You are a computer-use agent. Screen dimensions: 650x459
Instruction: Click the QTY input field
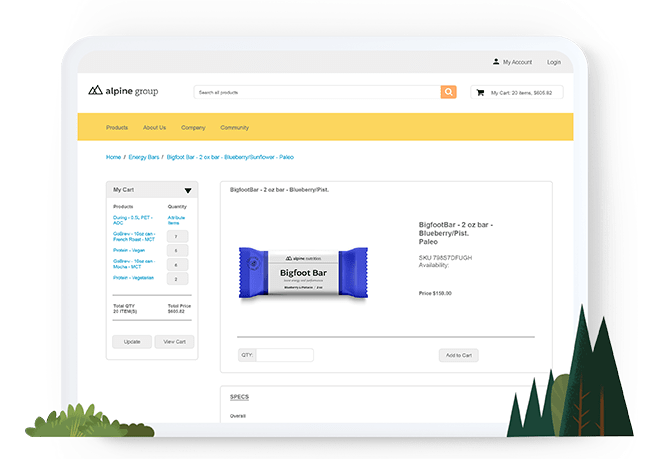[284, 355]
